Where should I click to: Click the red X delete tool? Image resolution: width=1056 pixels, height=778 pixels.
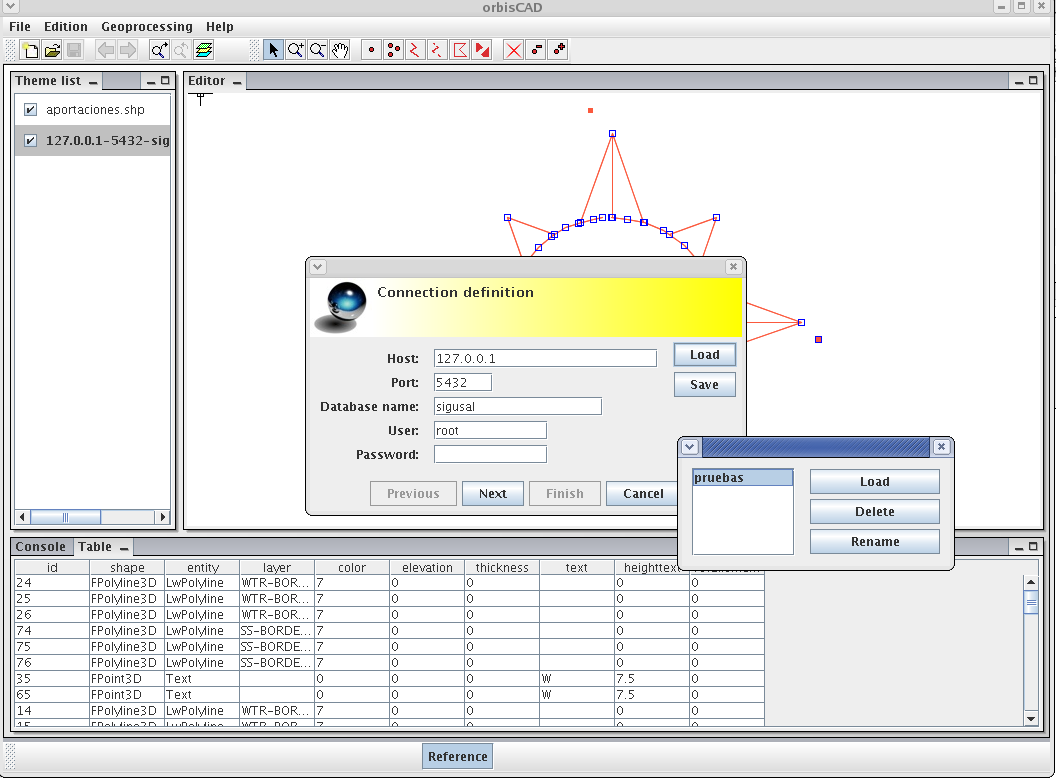pyautogui.click(x=513, y=50)
